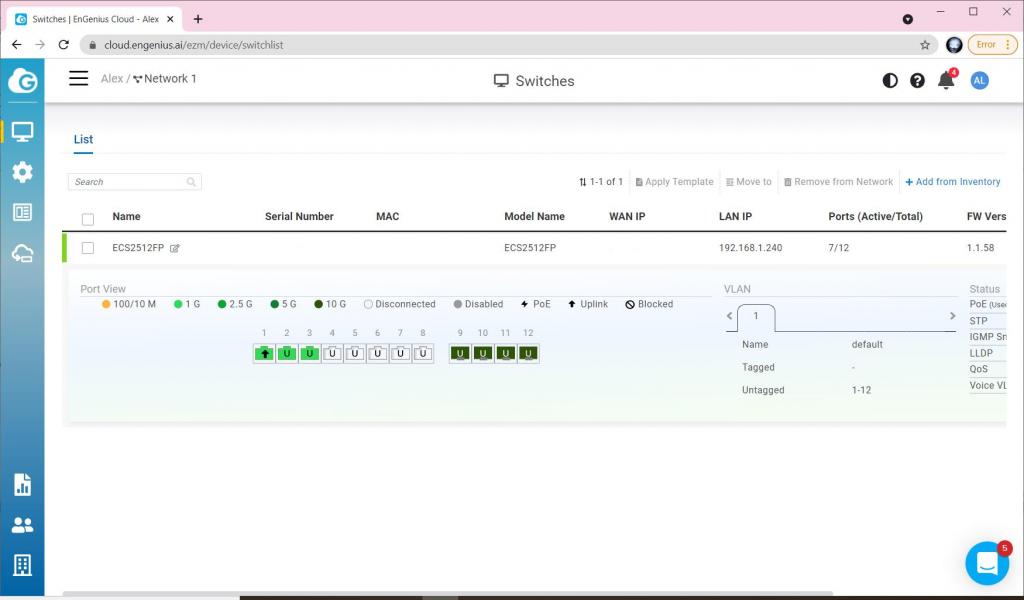Reload the browser page
This screenshot has height=600, width=1024.
[63, 44]
